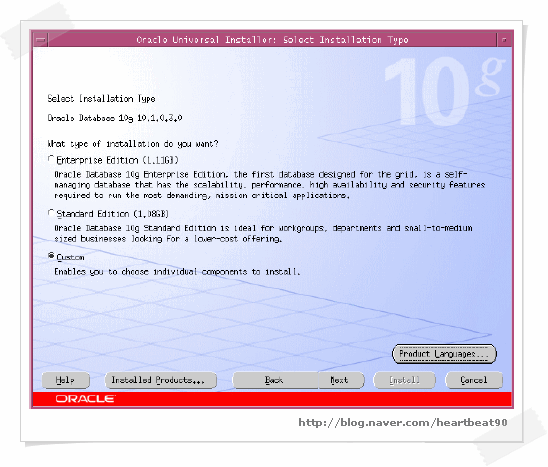Open the Product Languages dialog
548x467 pixels.
click(444, 354)
